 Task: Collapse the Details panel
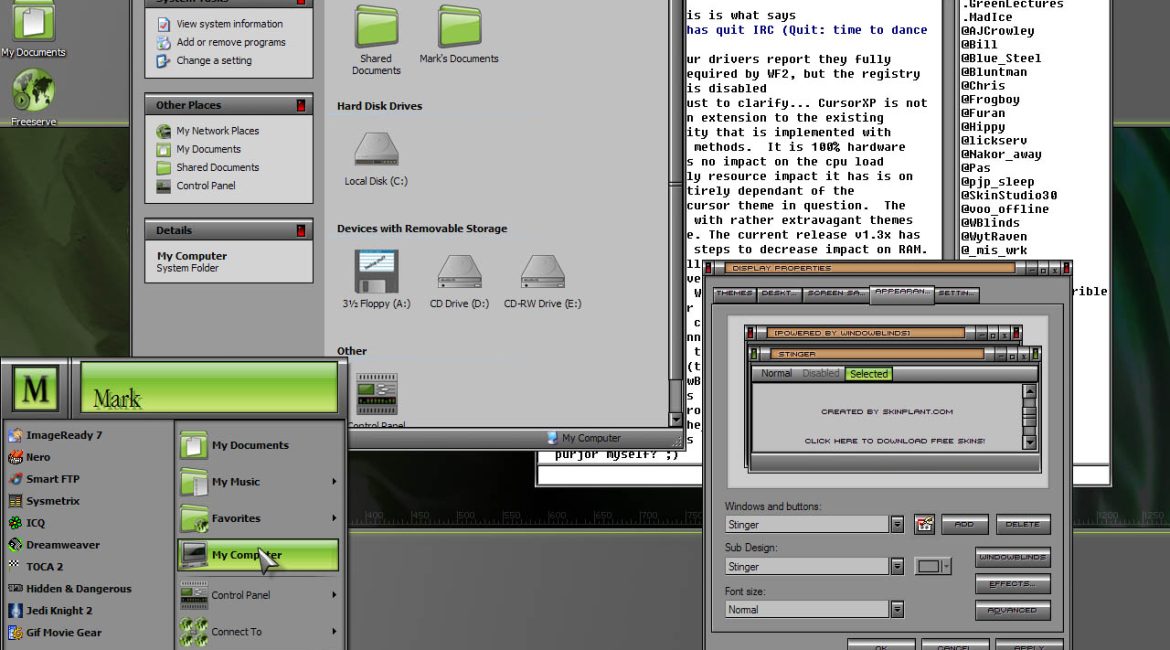tap(300, 230)
